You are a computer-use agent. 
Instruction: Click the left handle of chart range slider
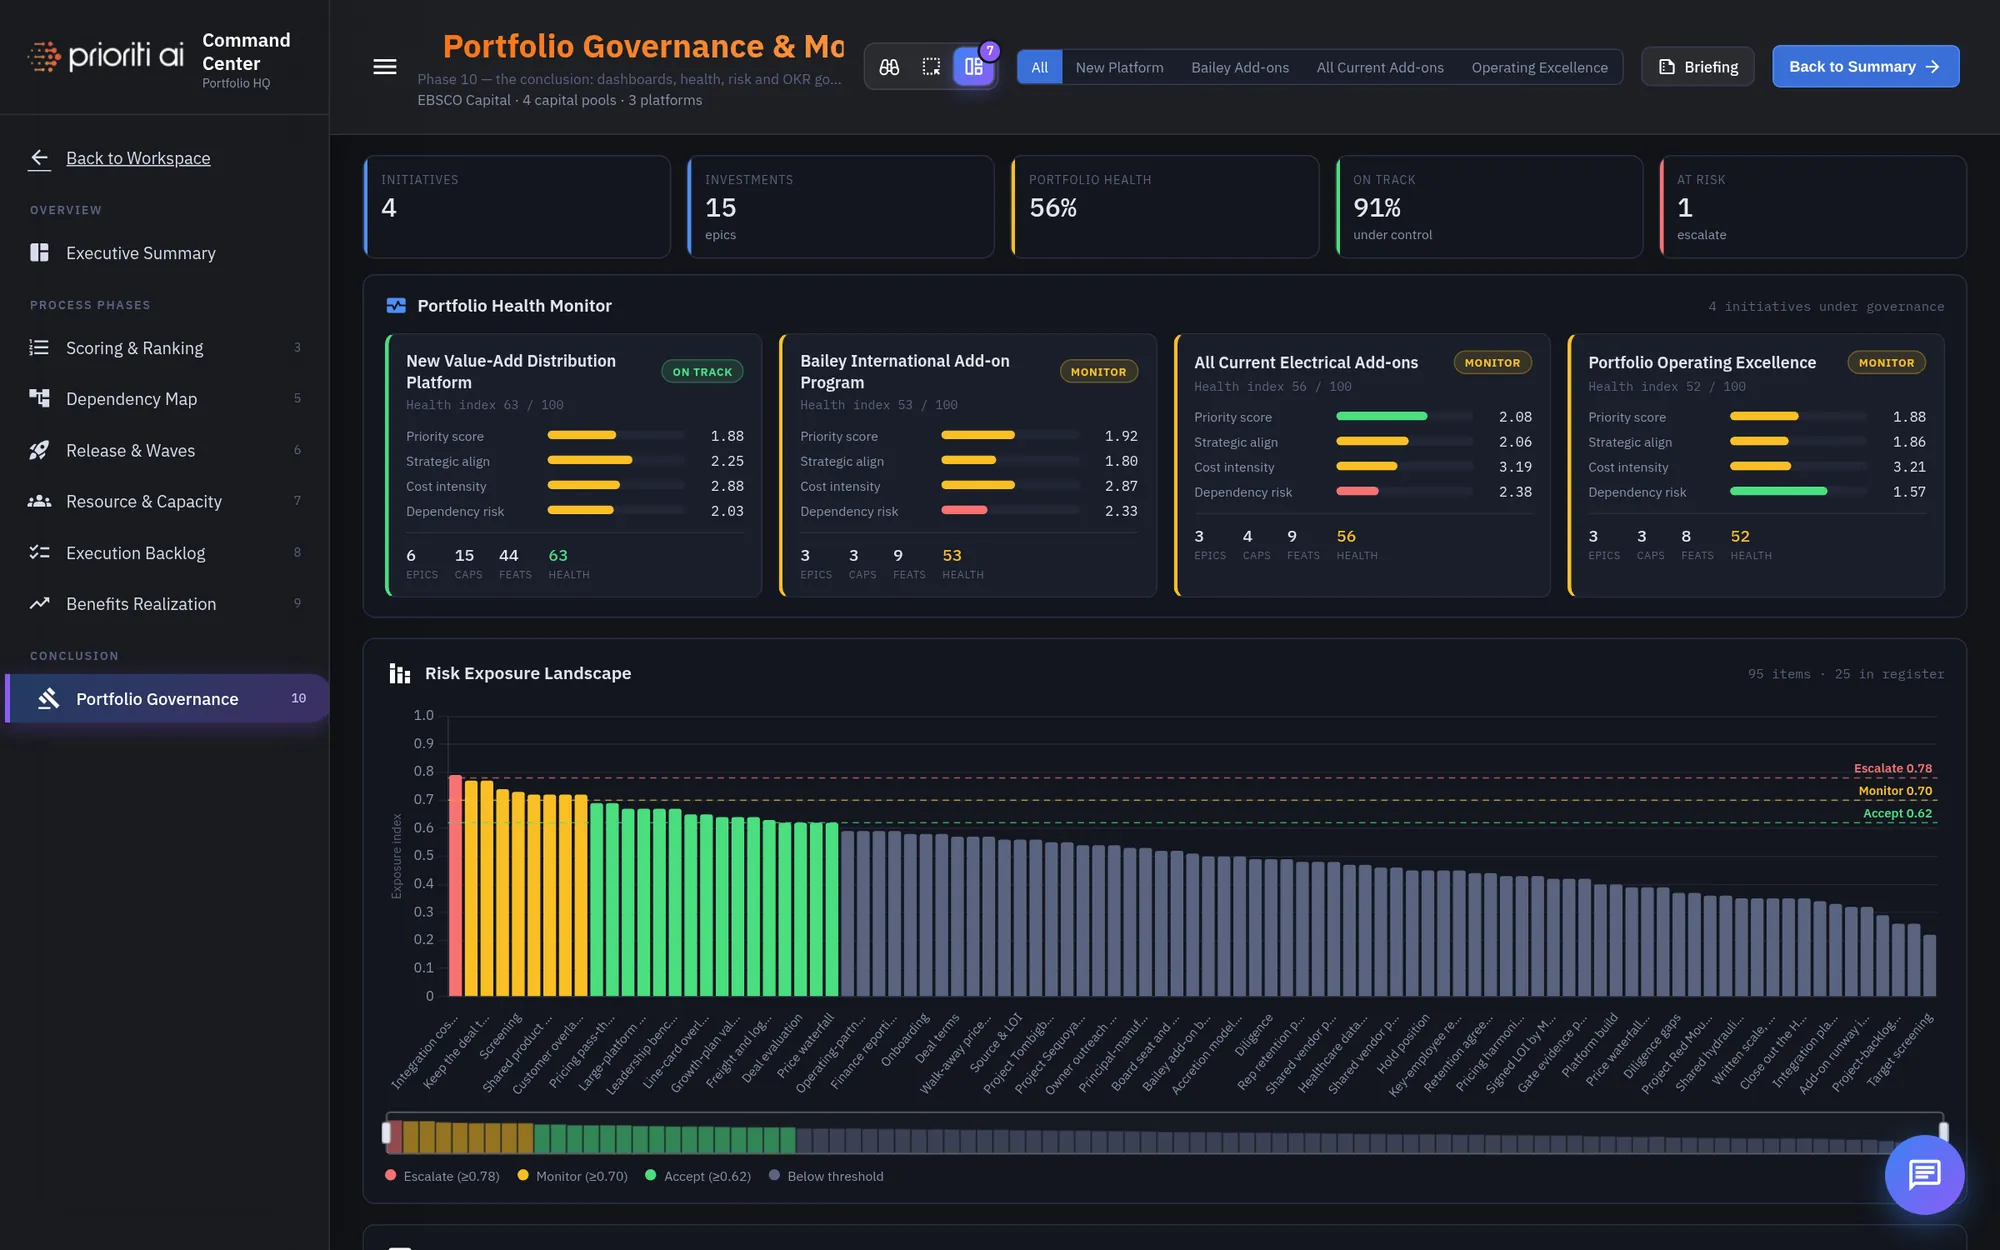coord(386,1133)
